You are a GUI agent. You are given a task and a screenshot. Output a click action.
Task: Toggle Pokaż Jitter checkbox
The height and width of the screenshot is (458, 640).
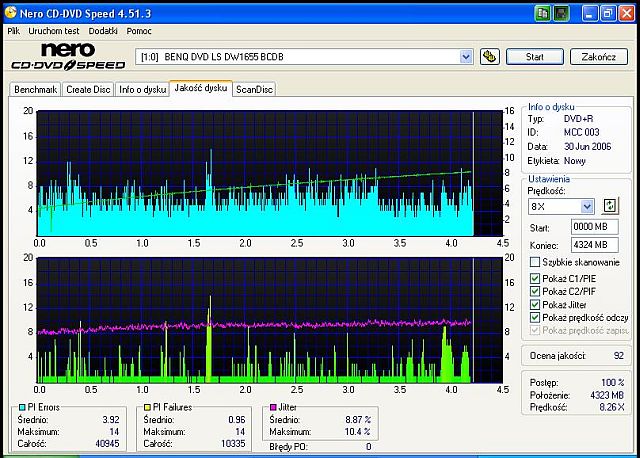click(x=535, y=304)
